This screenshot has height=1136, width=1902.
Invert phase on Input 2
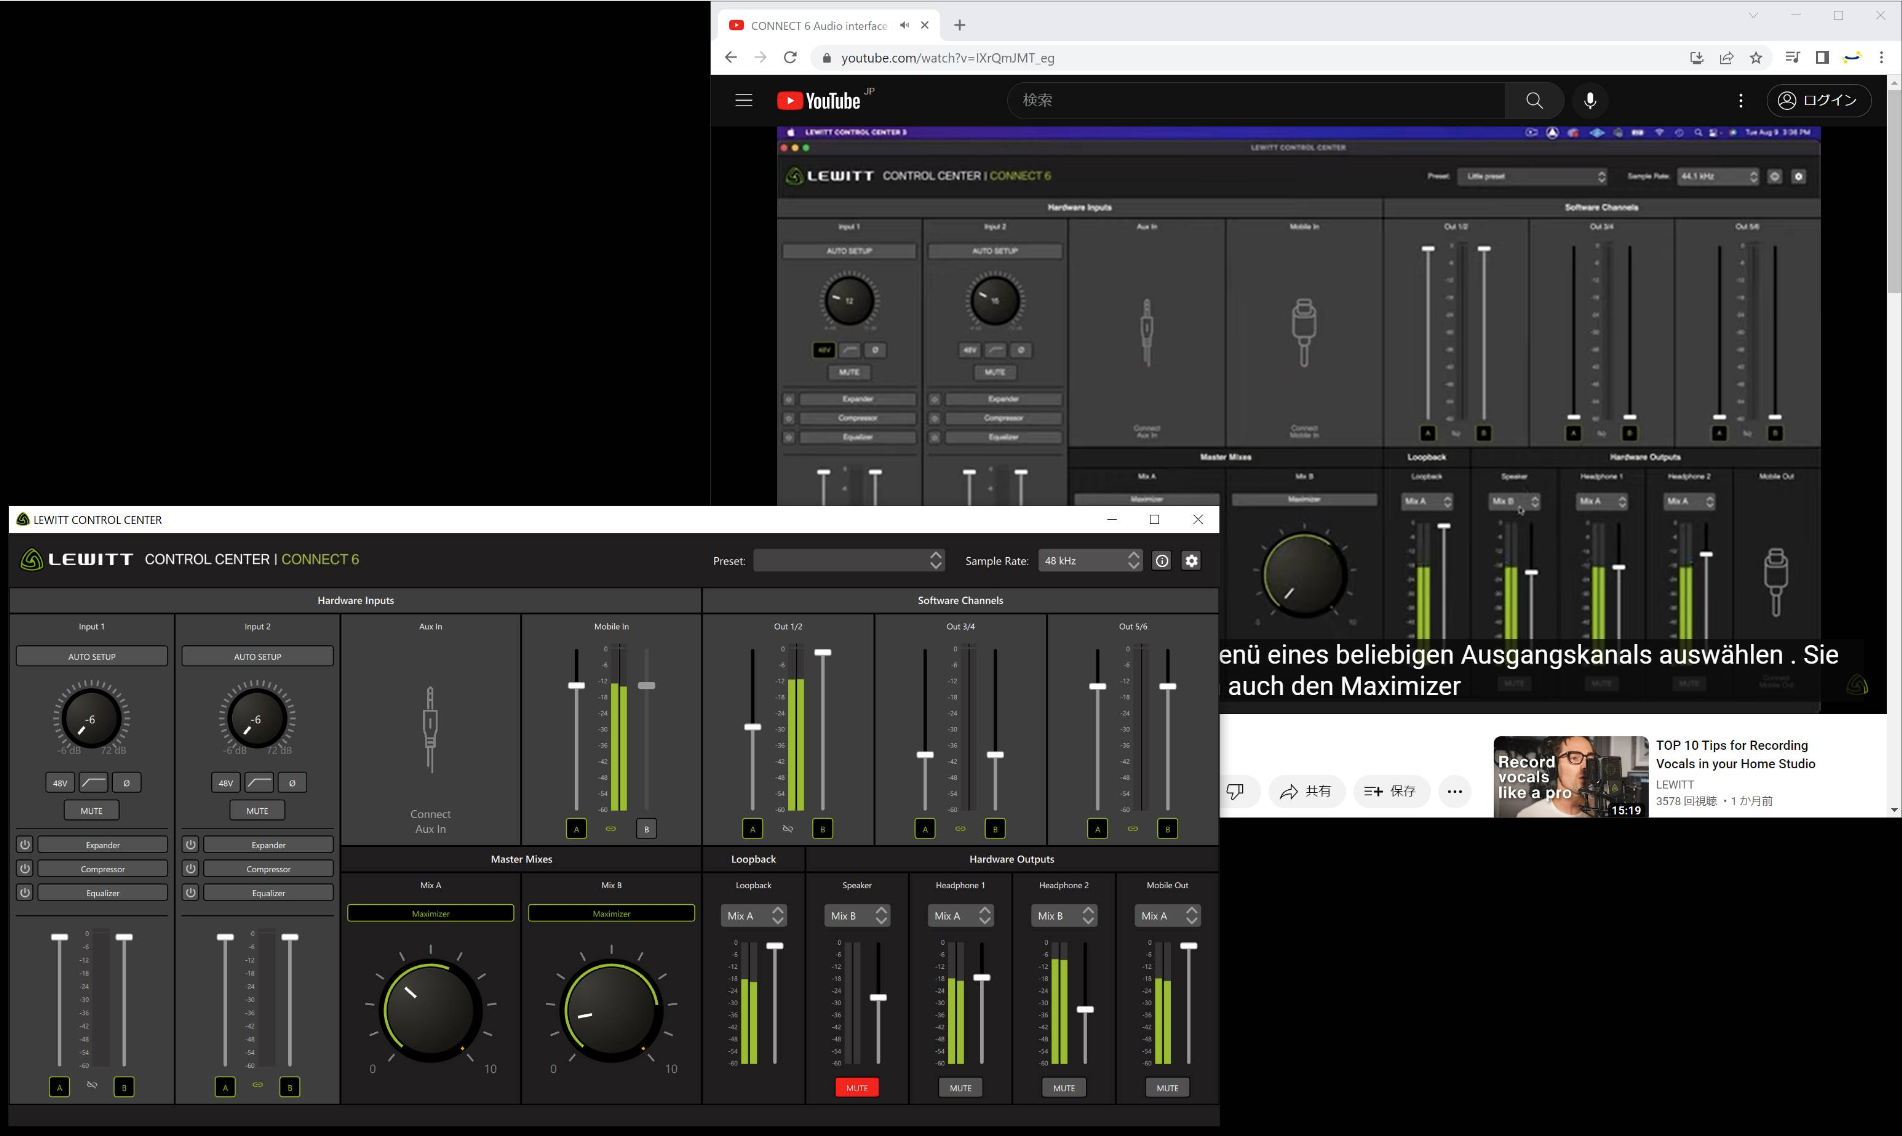click(292, 783)
